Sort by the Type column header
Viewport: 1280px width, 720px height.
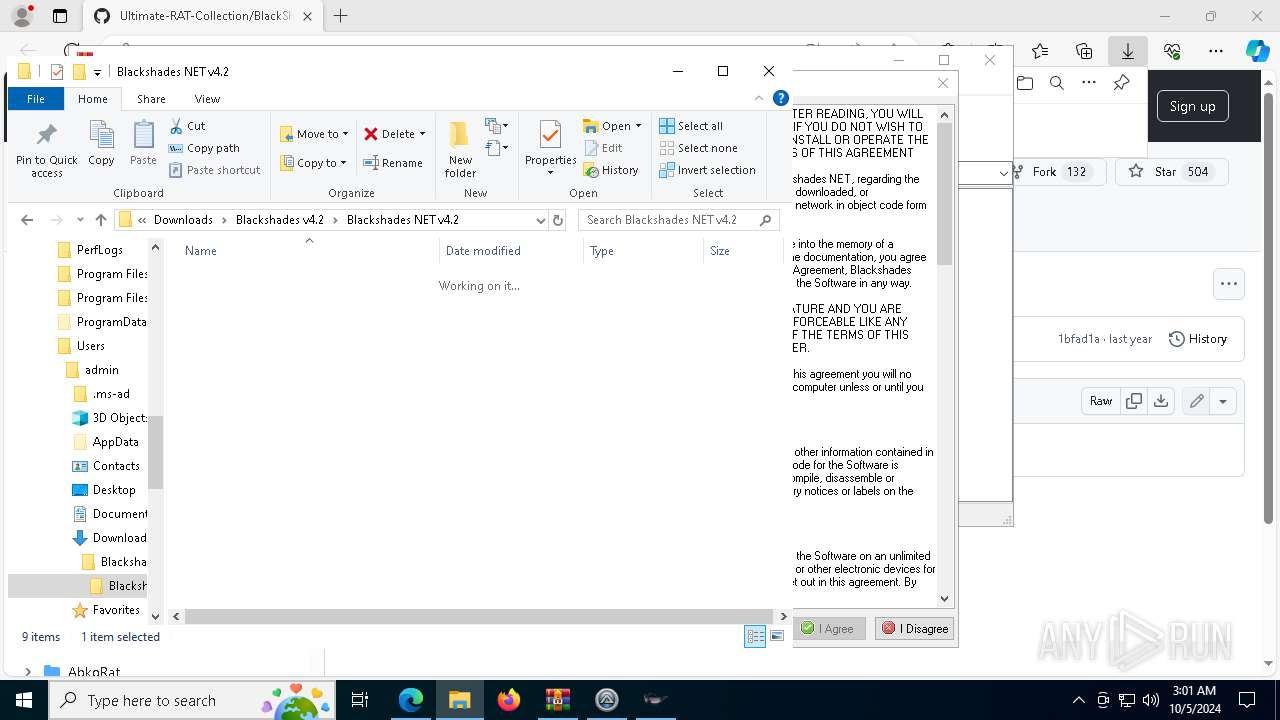click(x=643, y=251)
